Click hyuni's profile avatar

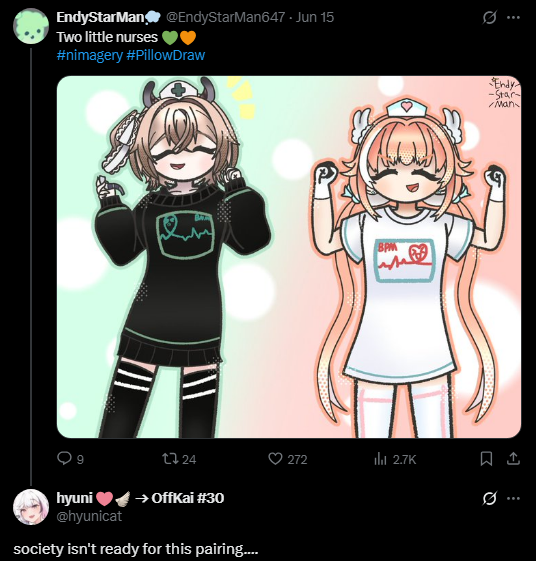[x=31, y=507]
